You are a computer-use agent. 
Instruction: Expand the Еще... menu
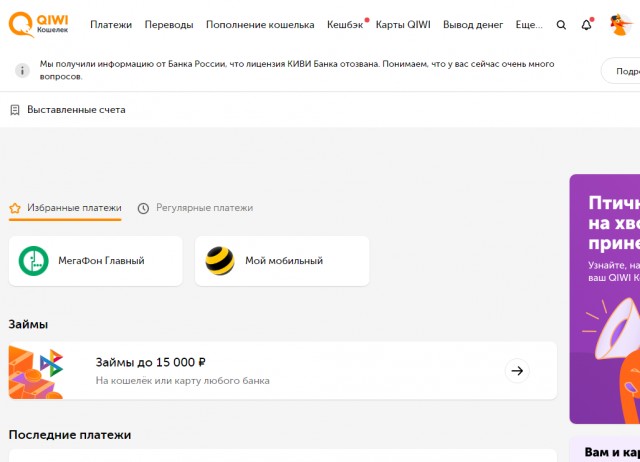[529, 25]
